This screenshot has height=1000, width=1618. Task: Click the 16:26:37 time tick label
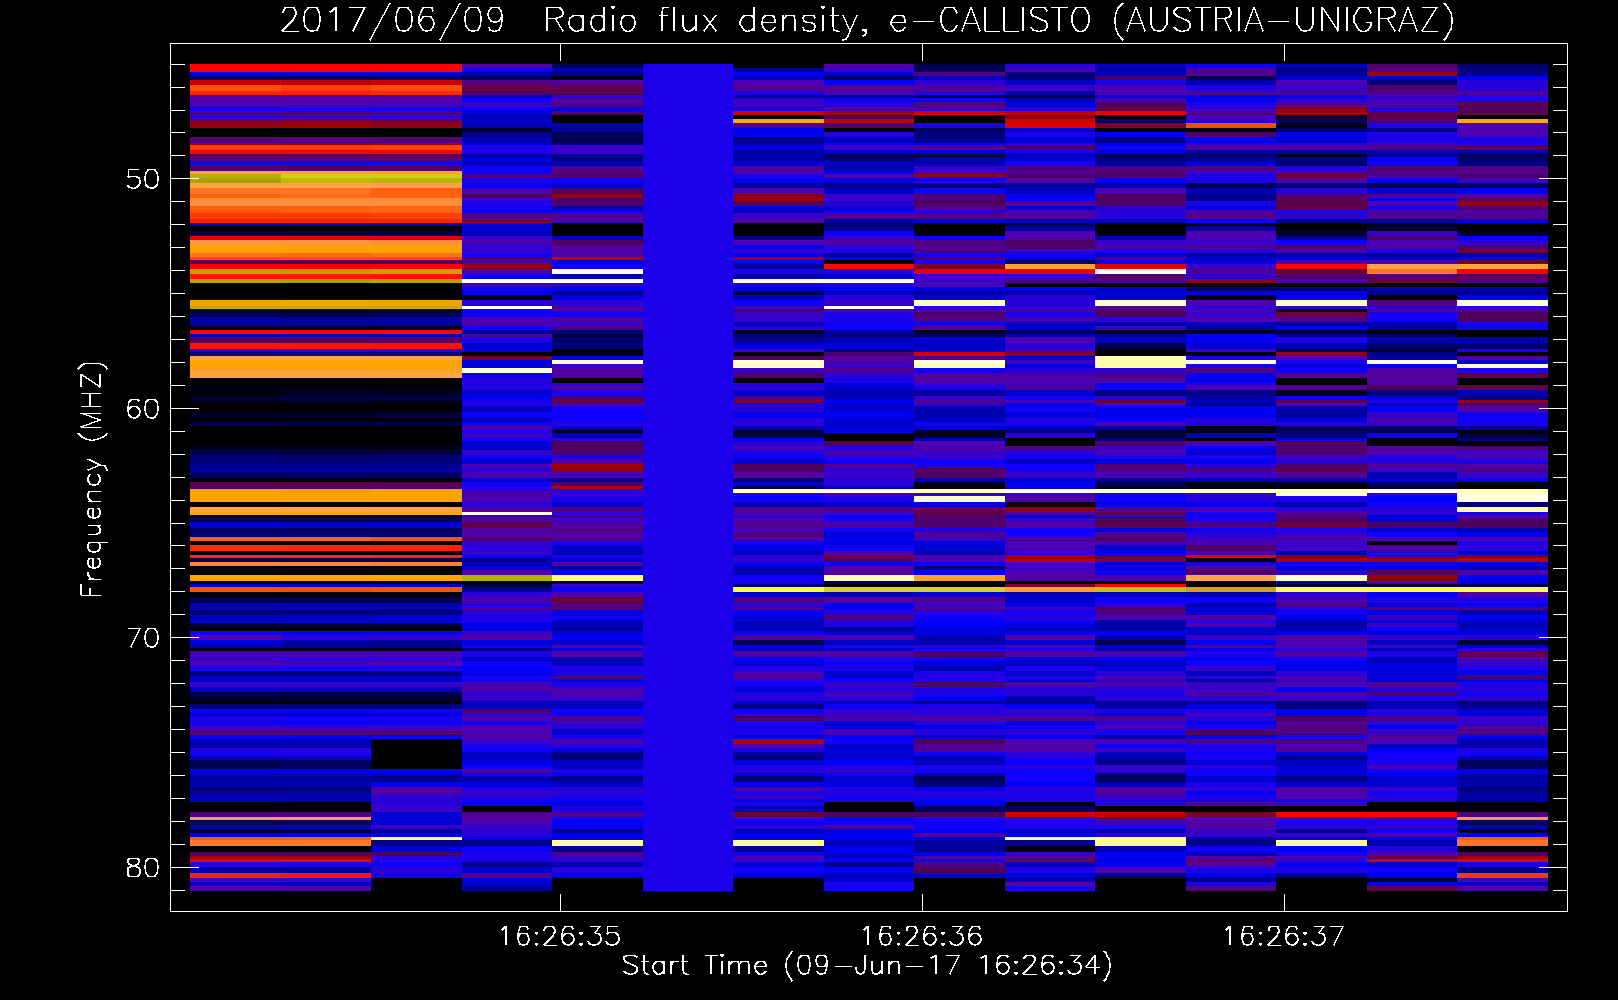(1284, 937)
